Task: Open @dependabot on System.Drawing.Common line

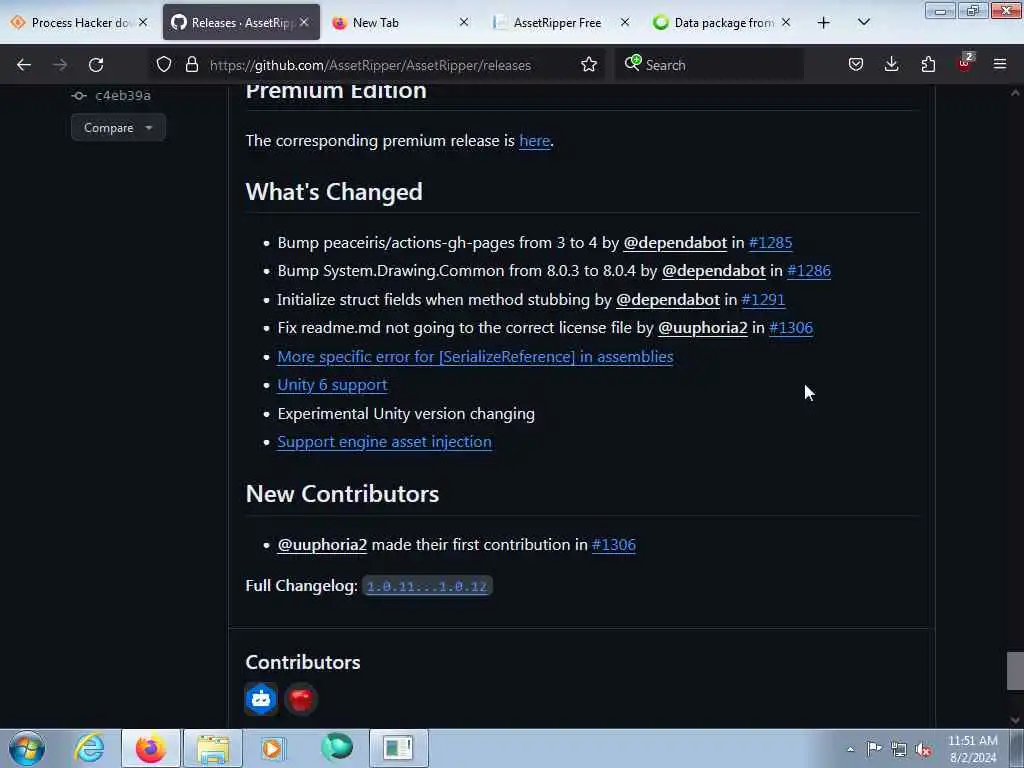Action: tap(713, 271)
